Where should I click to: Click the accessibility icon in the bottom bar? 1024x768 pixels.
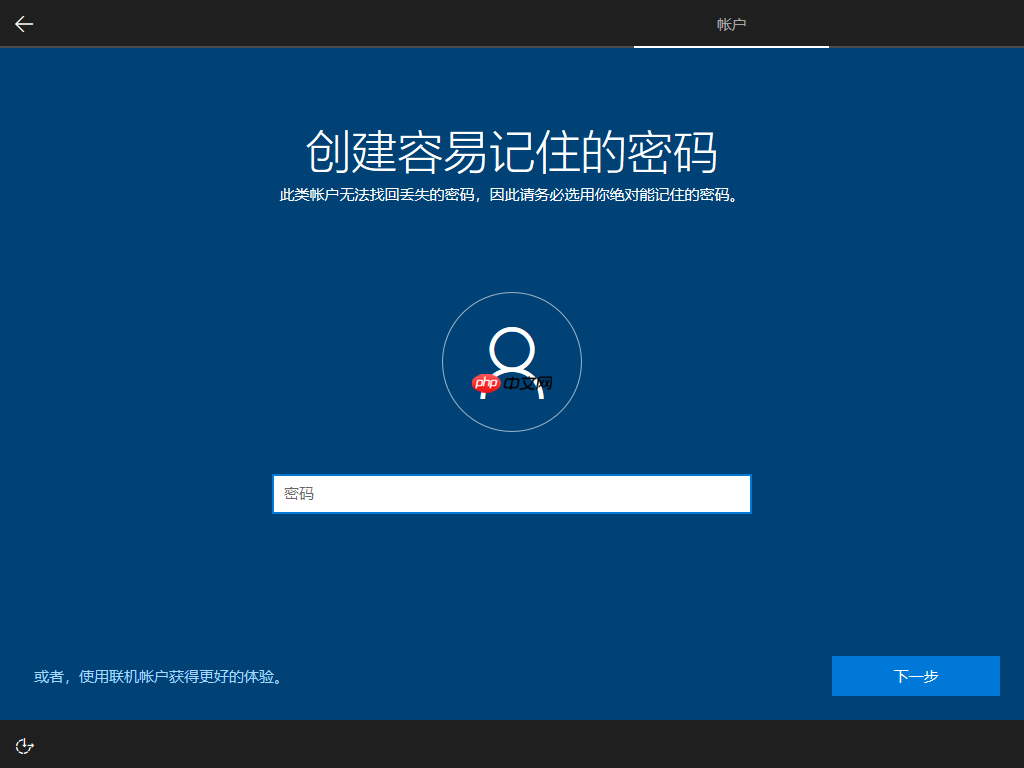click(x=24, y=744)
